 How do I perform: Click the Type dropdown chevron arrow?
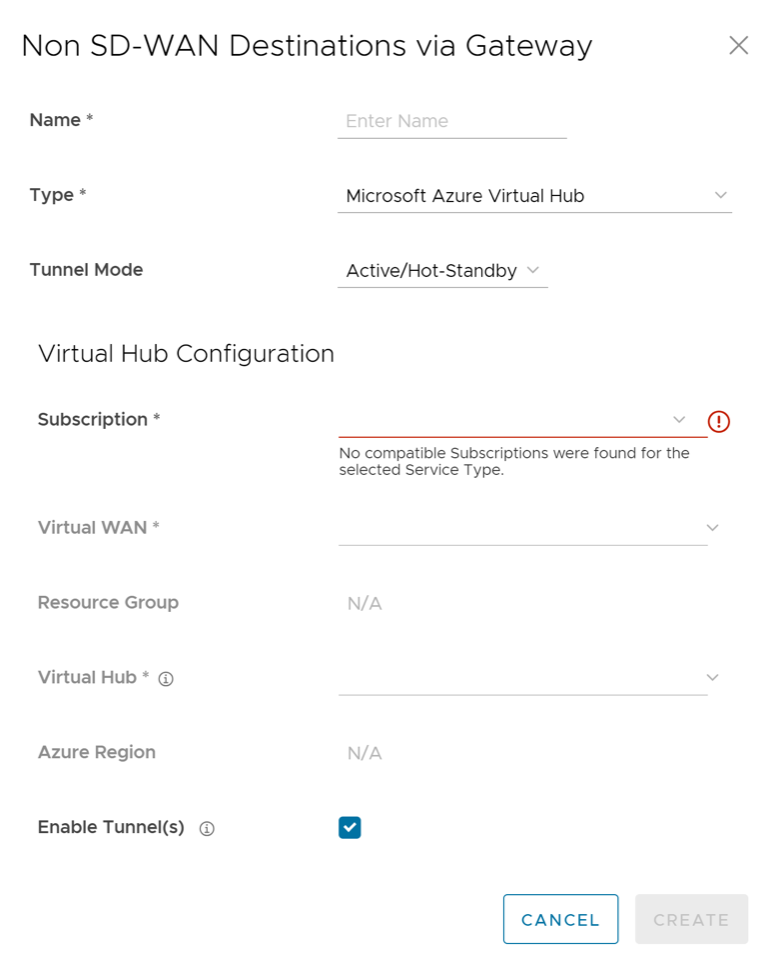[x=720, y=196]
